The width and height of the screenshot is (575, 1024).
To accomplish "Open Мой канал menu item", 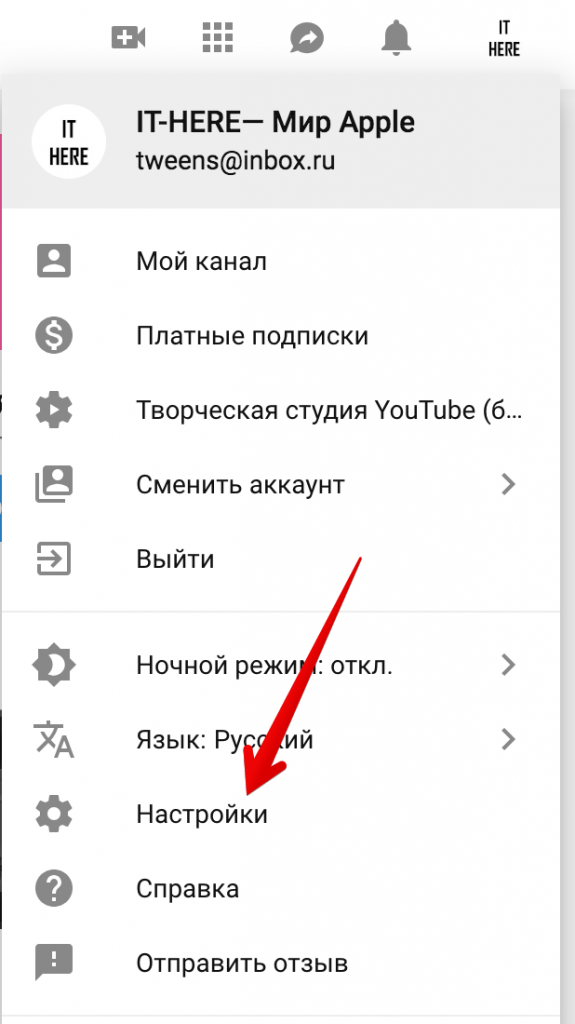I will pyautogui.click(x=281, y=261).
